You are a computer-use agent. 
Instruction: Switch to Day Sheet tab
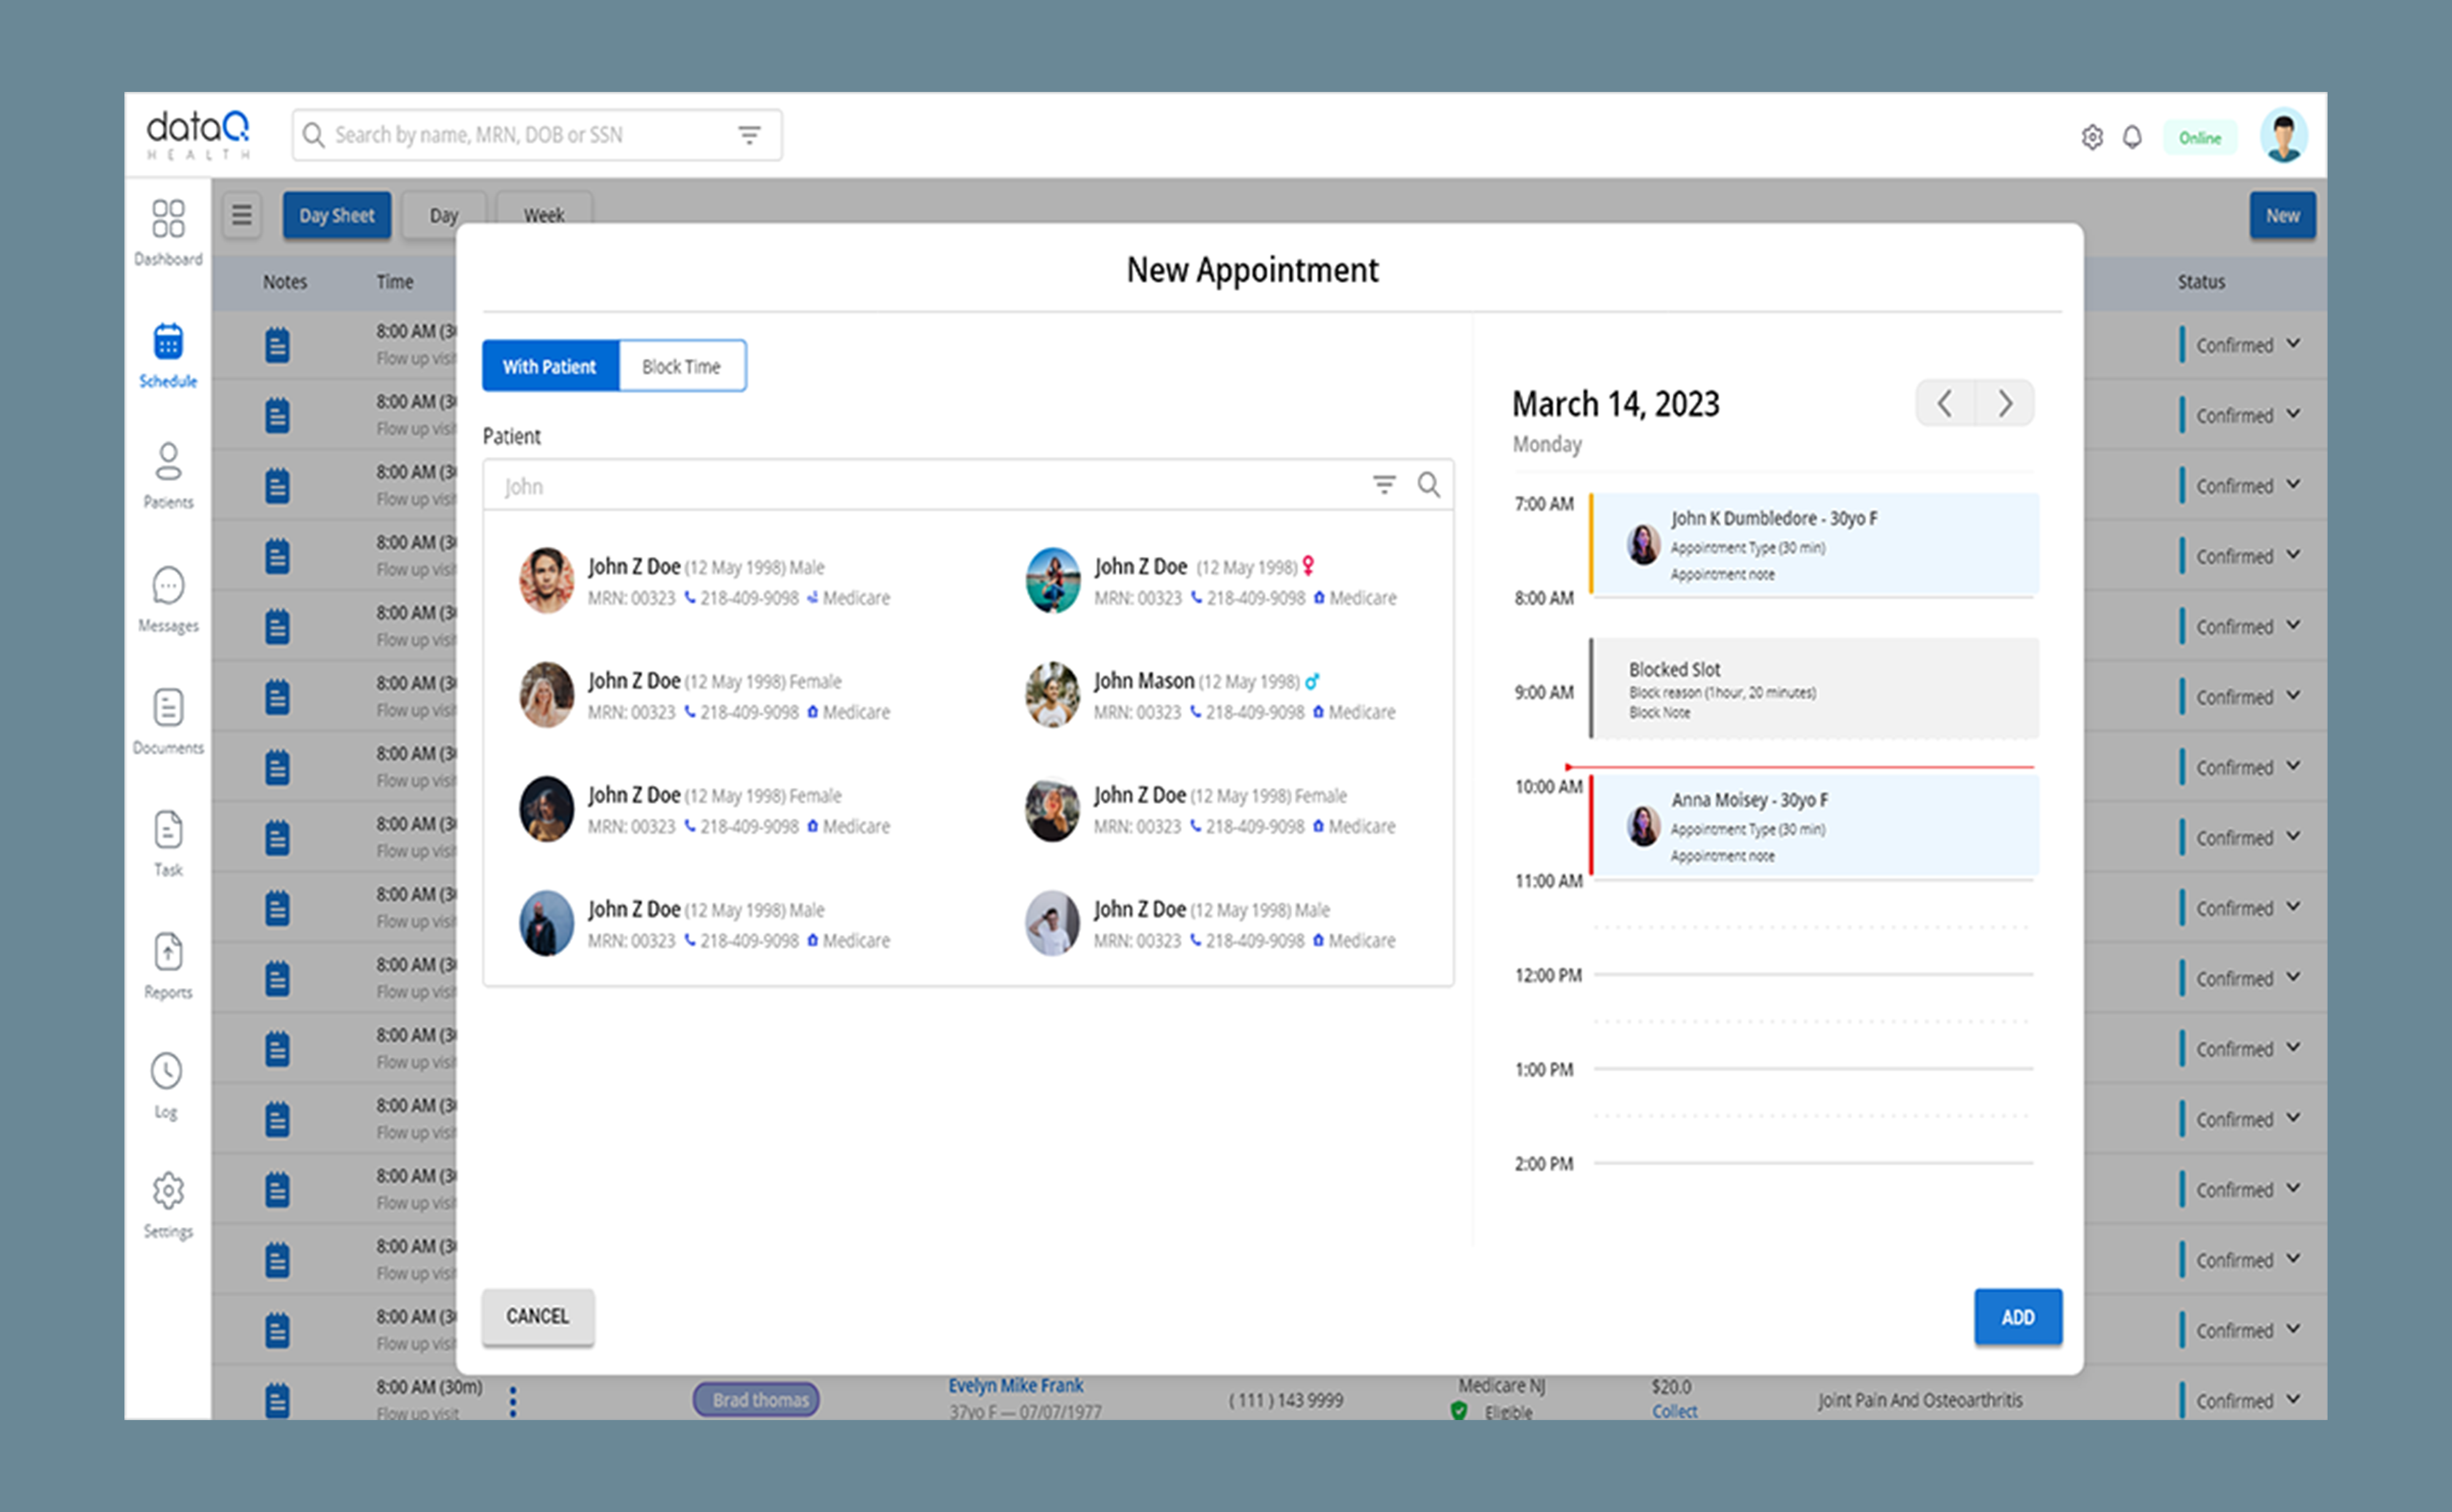click(x=336, y=215)
